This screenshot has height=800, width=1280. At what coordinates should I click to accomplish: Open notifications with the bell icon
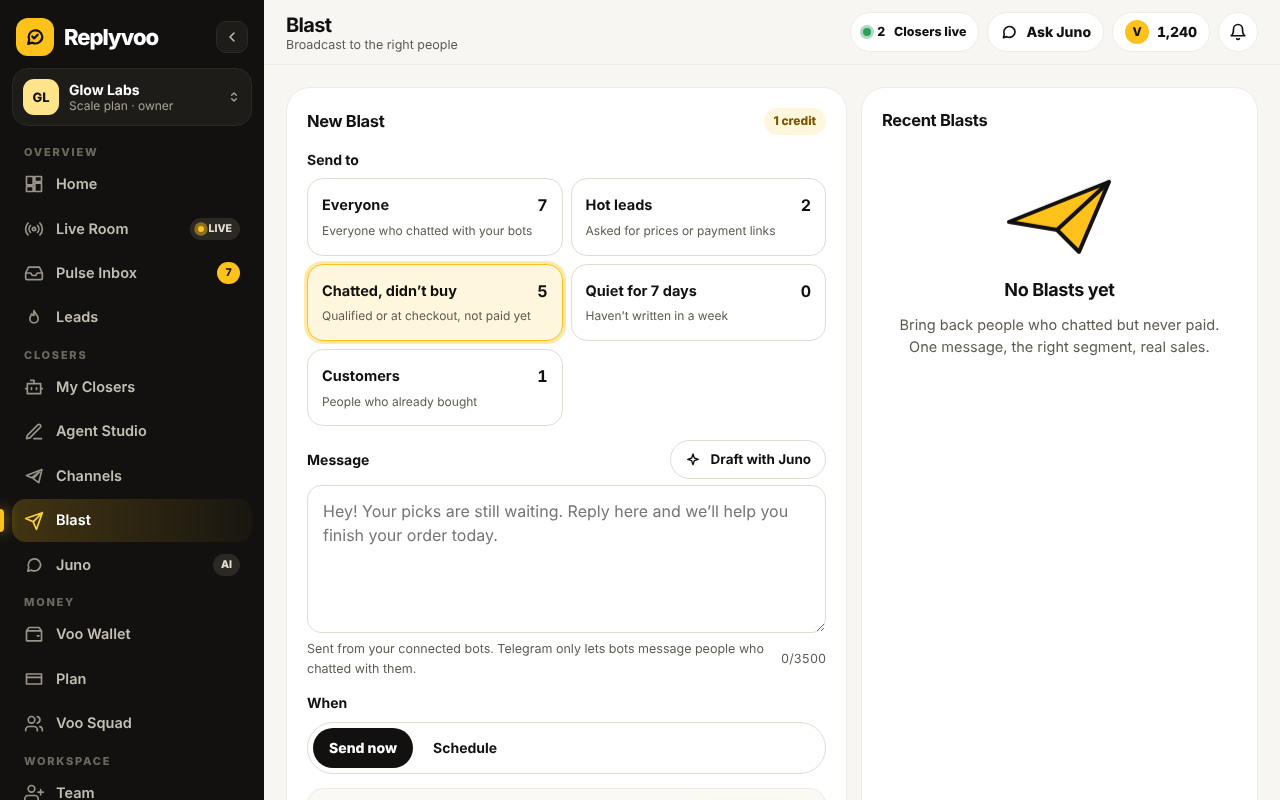1238,32
